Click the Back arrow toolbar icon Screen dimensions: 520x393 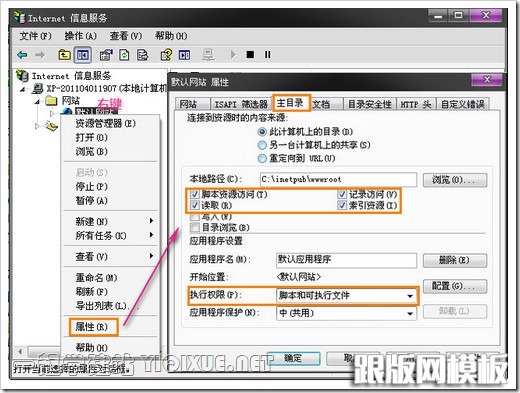(22, 54)
